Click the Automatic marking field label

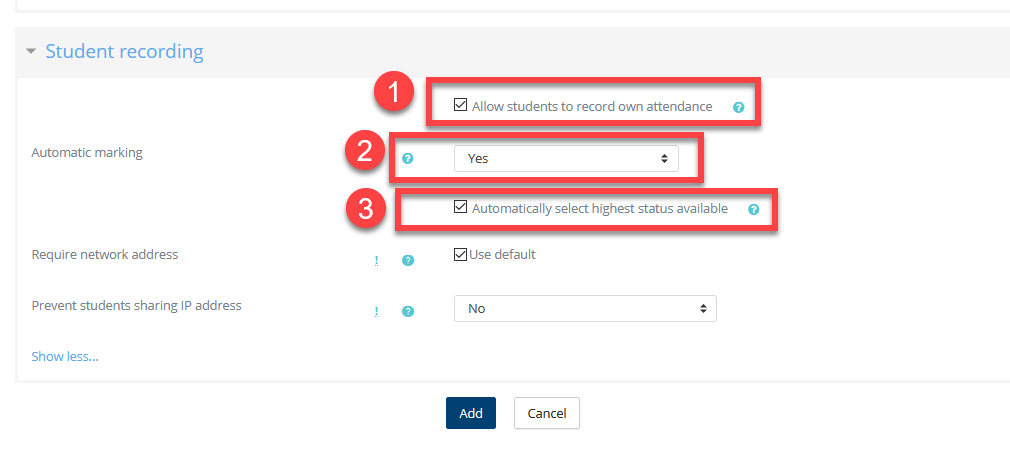click(x=87, y=153)
